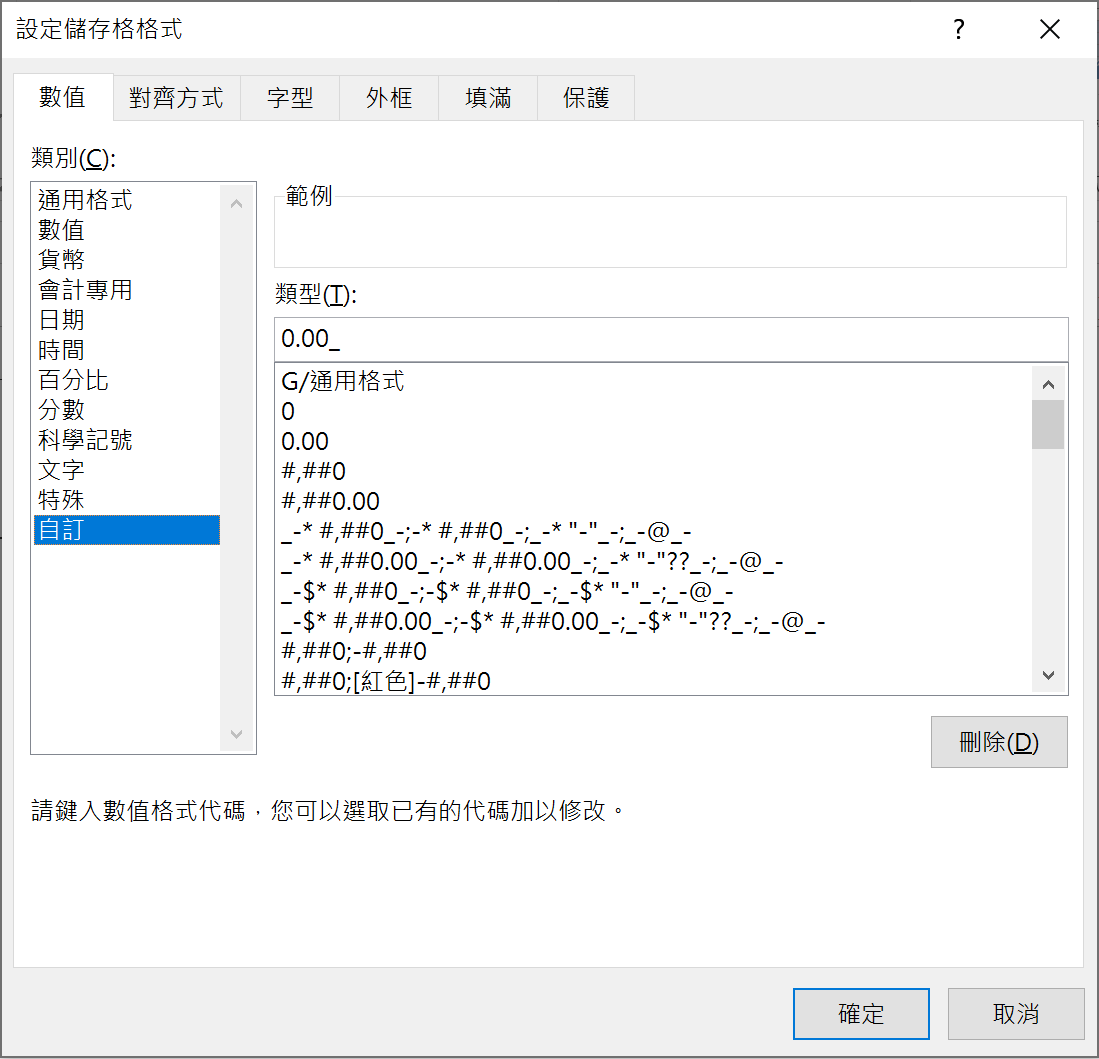Screen dimensions: 1099x1059
Task: Confirm with the 確定 button
Action: (861, 1013)
